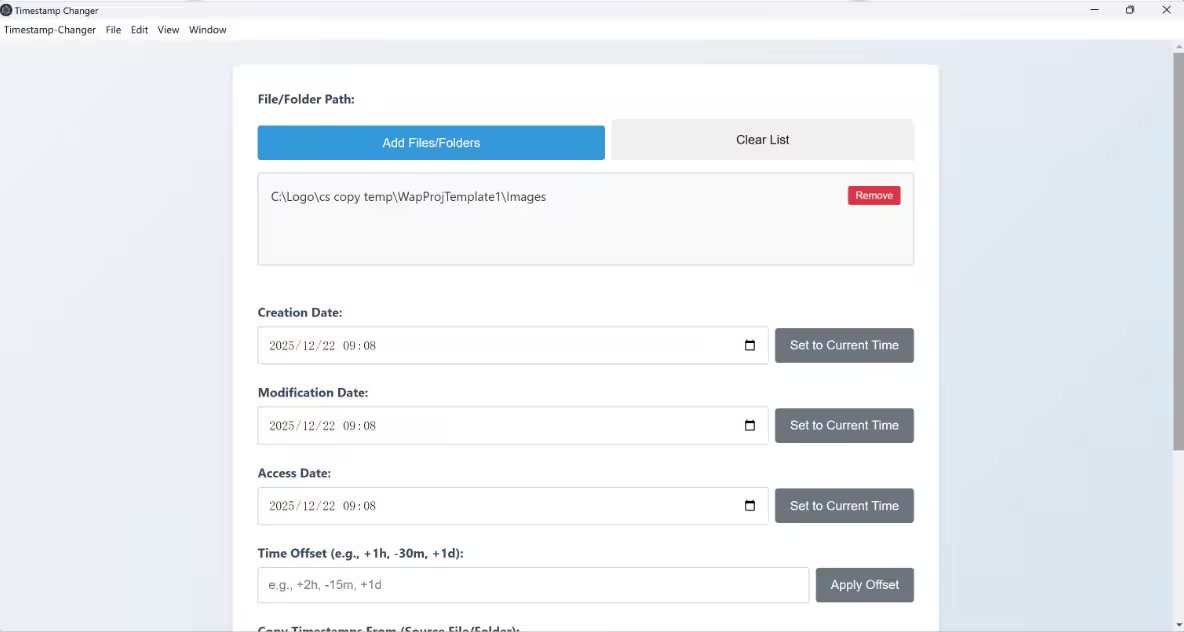Open the View menu
Image resolution: width=1184 pixels, height=632 pixels.
click(168, 30)
